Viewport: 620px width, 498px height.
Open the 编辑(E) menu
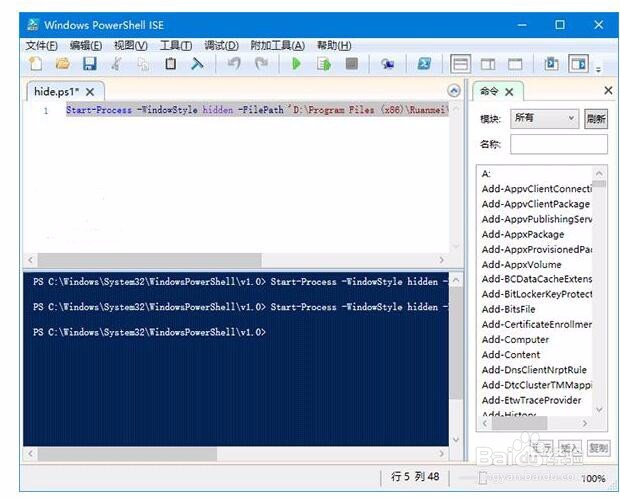point(86,46)
